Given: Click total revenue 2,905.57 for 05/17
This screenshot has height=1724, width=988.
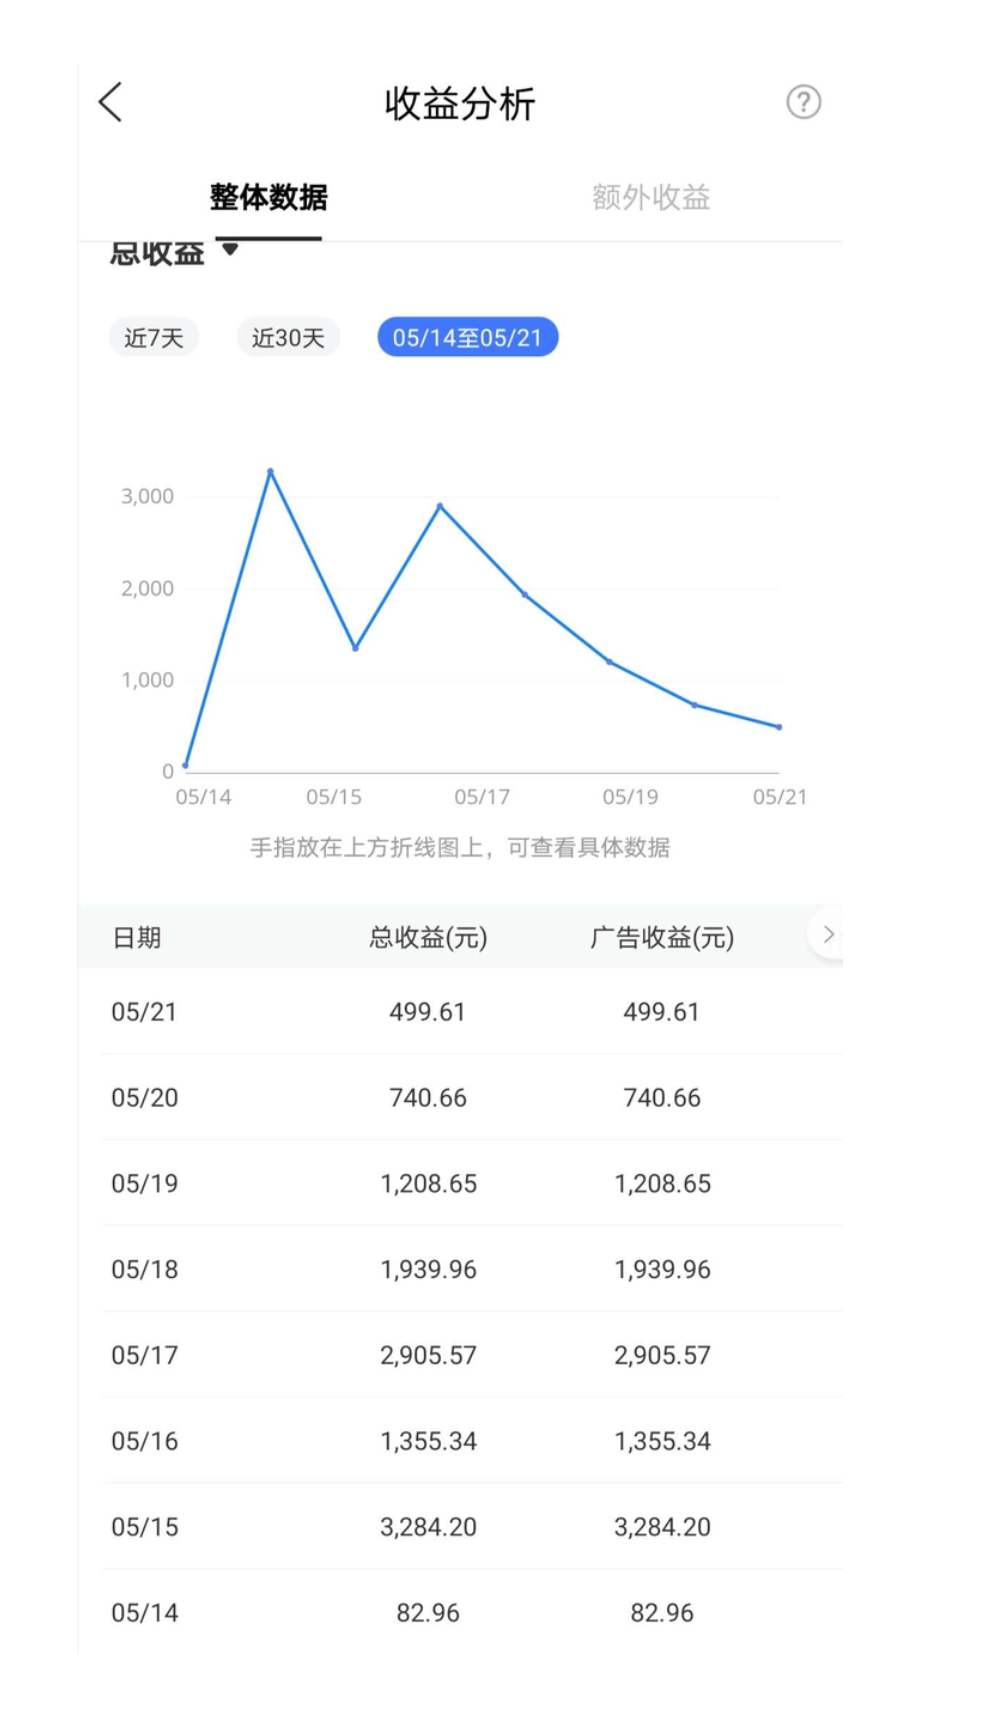Looking at the screenshot, I should (x=428, y=1356).
